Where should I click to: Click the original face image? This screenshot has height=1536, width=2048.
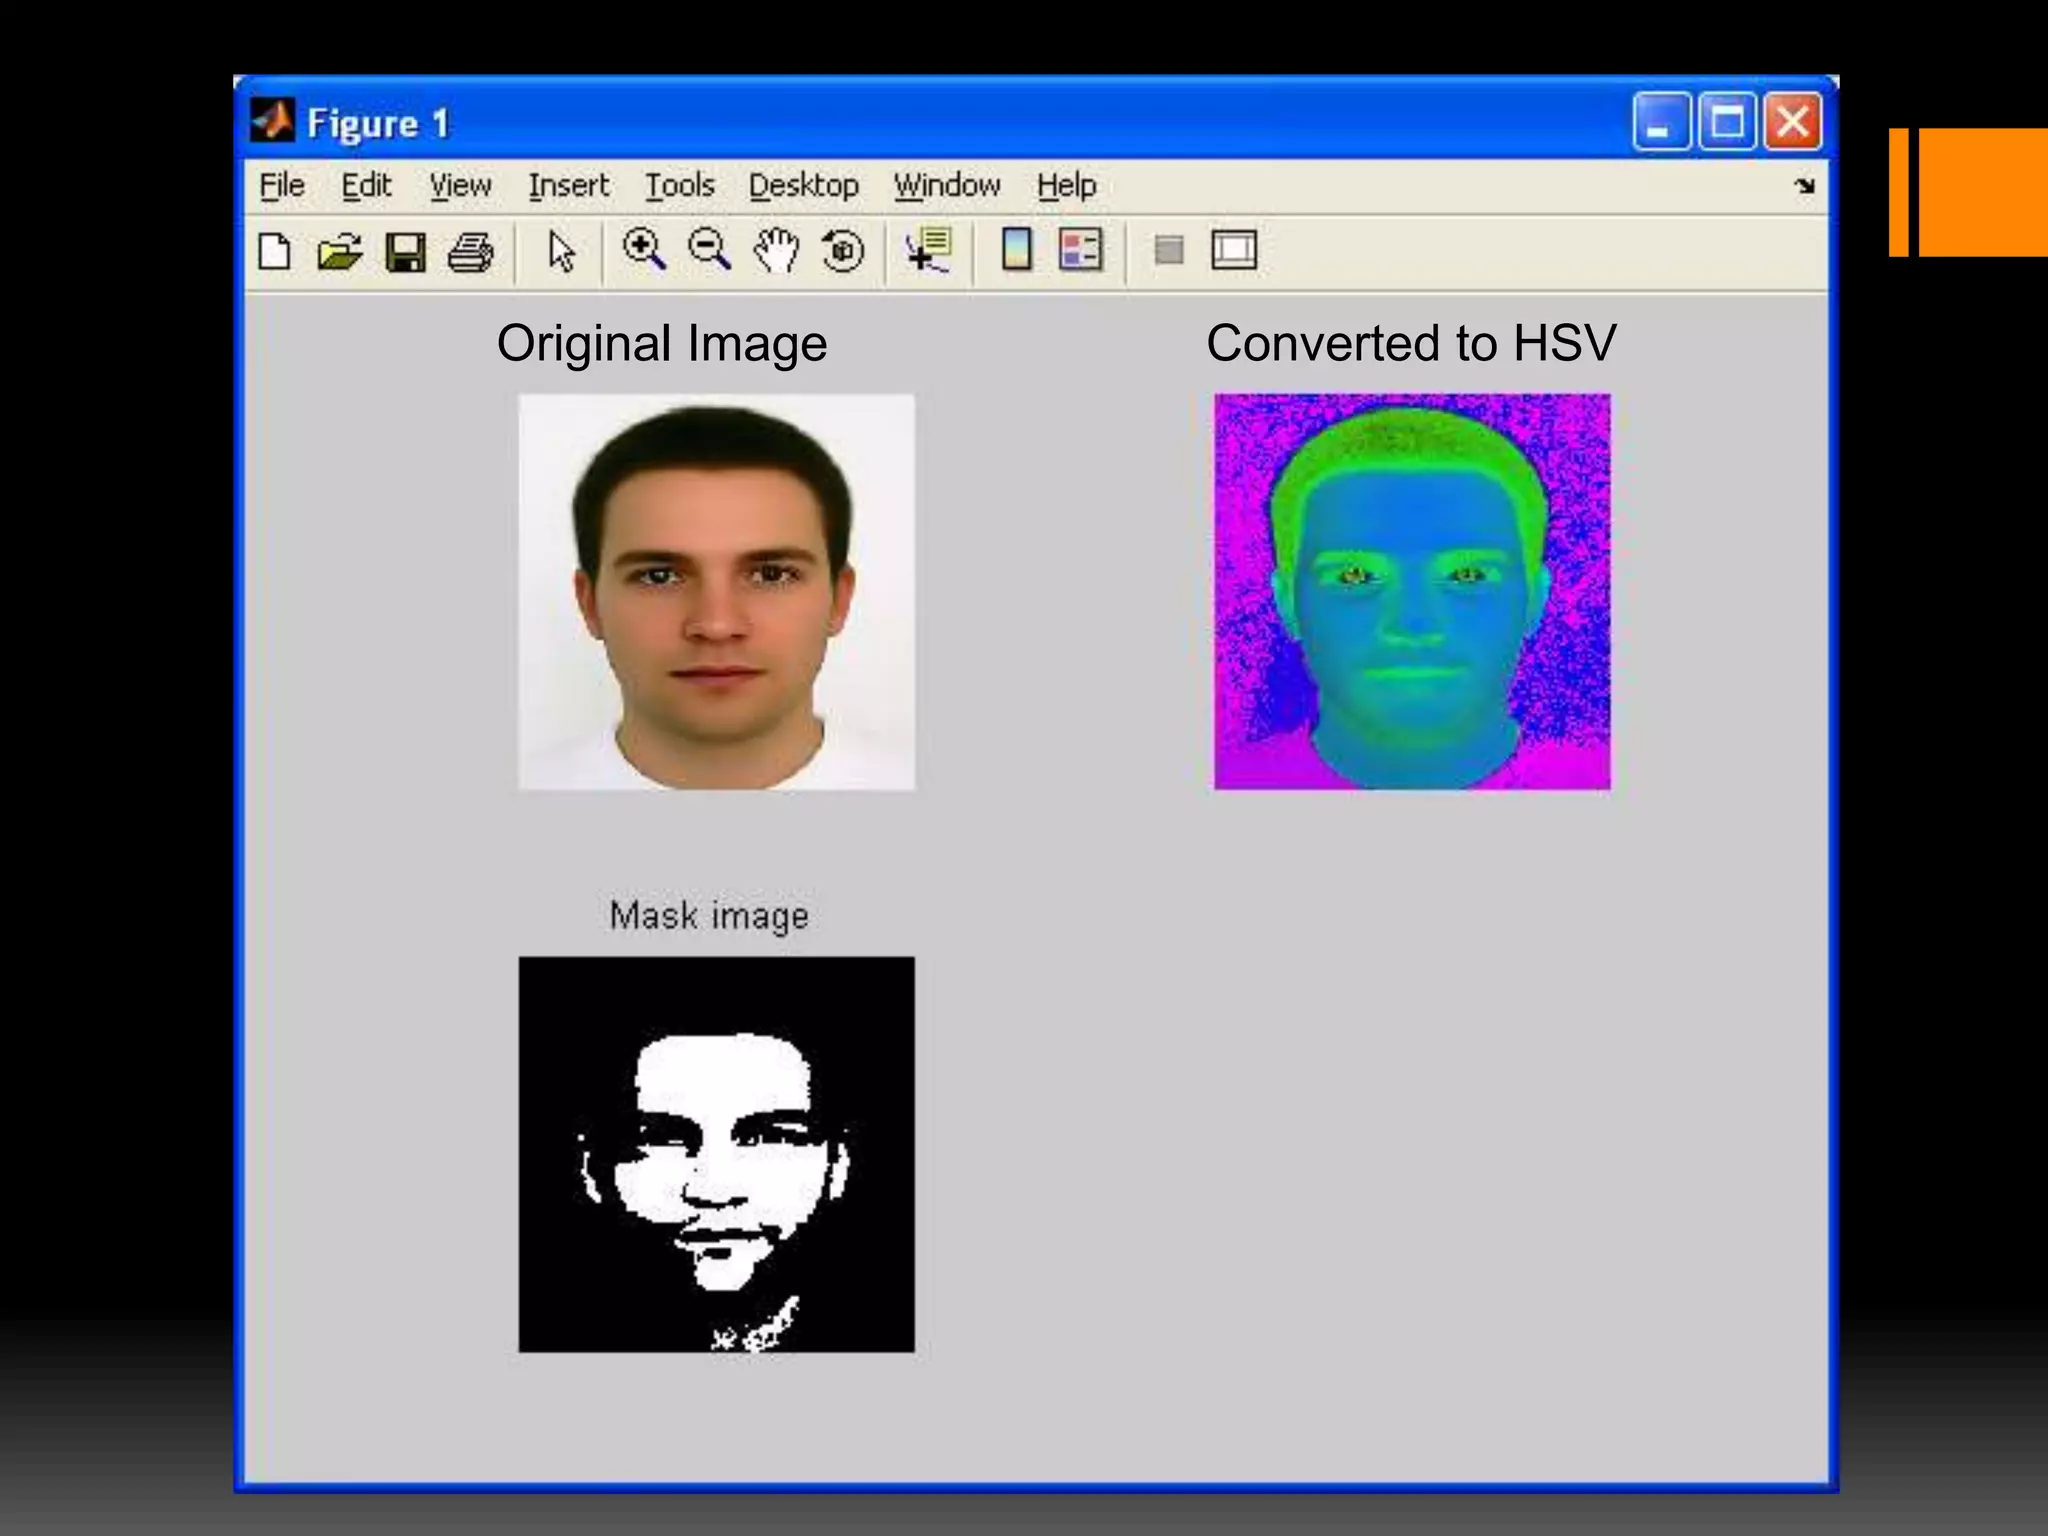point(716,592)
